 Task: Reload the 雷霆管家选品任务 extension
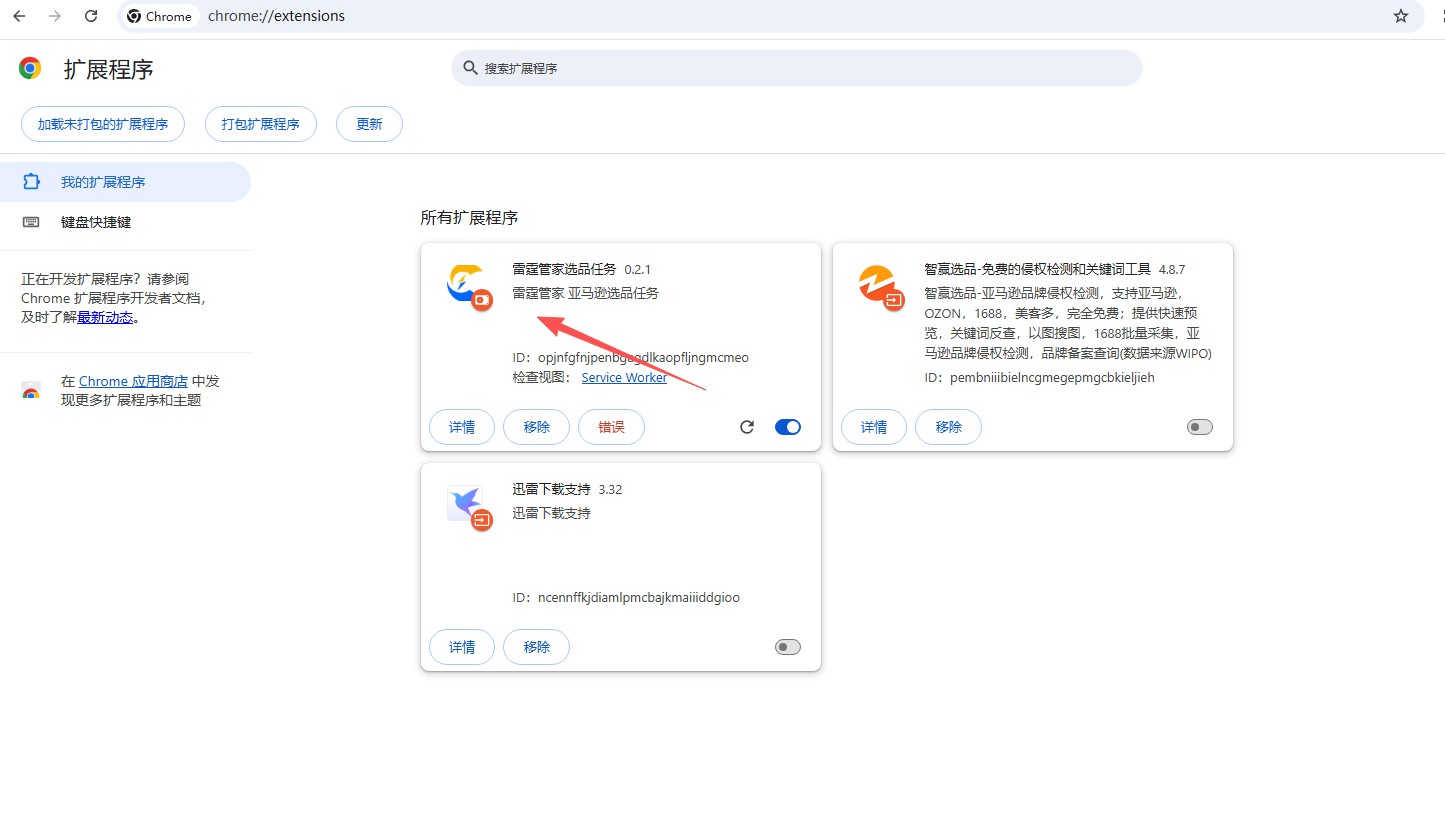point(747,427)
